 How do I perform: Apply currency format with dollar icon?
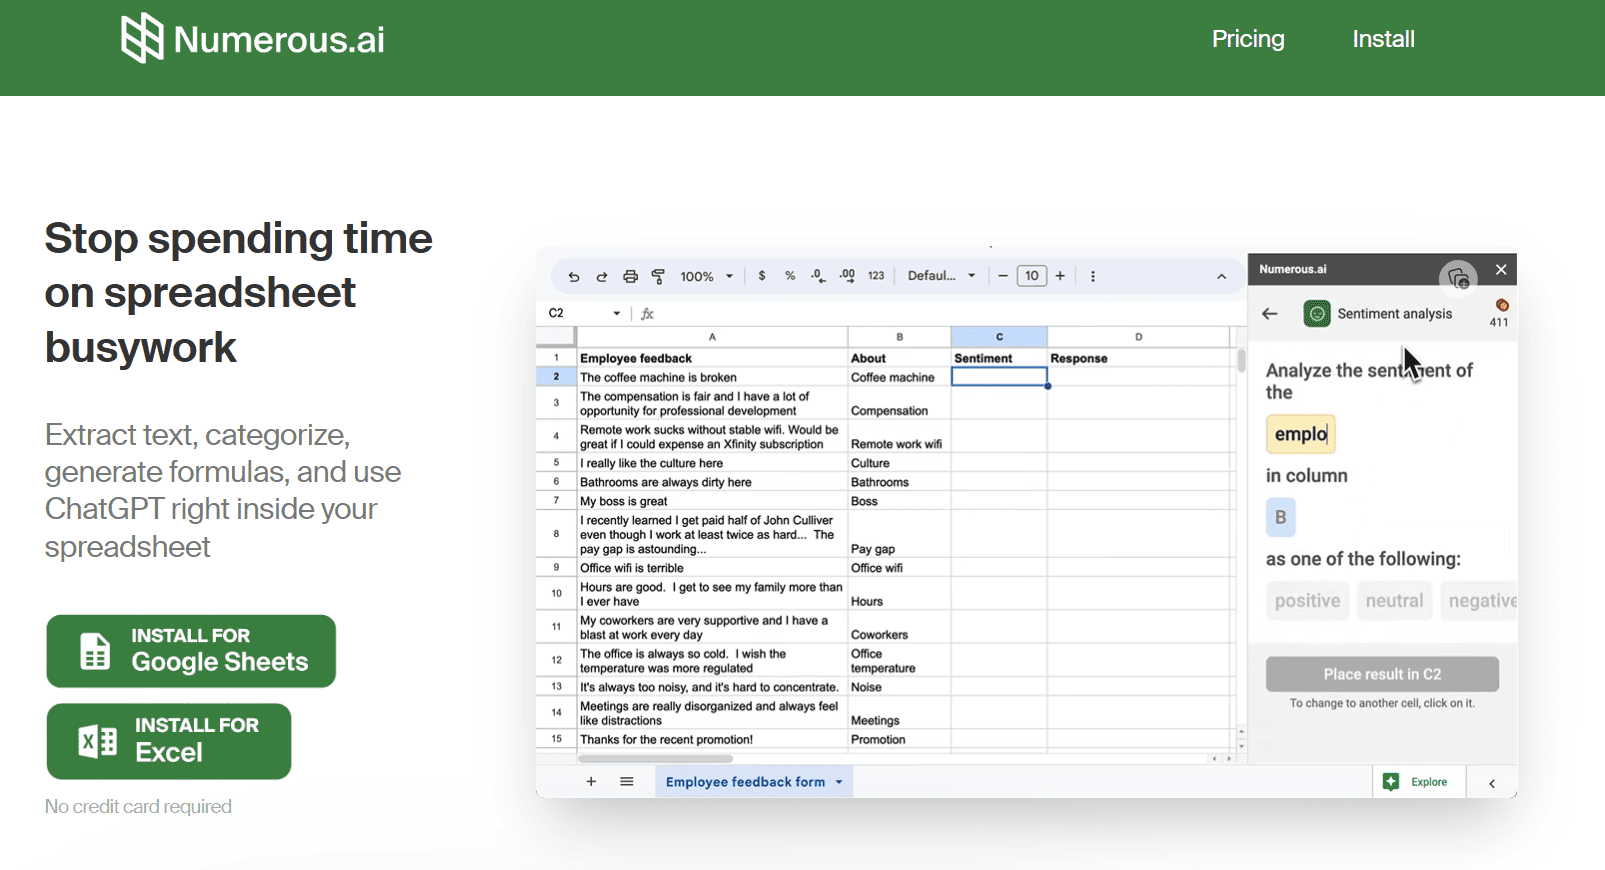pyautogui.click(x=762, y=276)
